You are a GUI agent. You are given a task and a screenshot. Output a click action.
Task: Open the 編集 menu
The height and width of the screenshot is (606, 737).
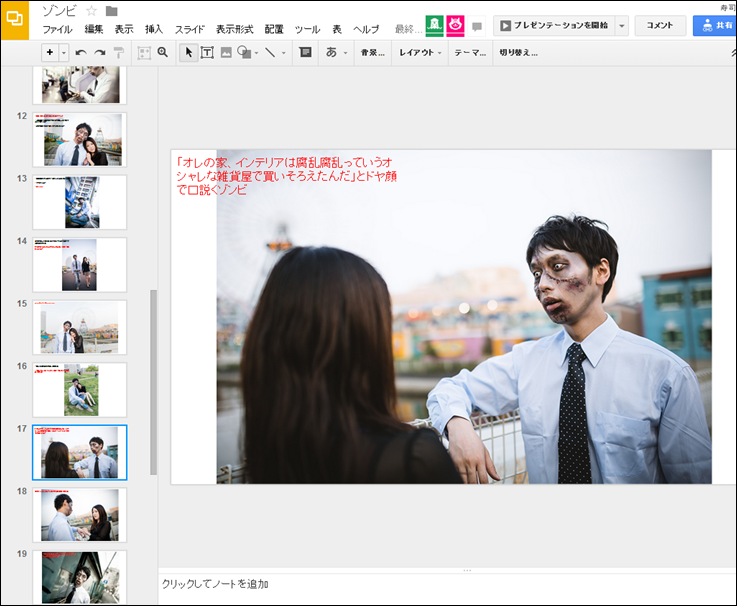(94, 29)
